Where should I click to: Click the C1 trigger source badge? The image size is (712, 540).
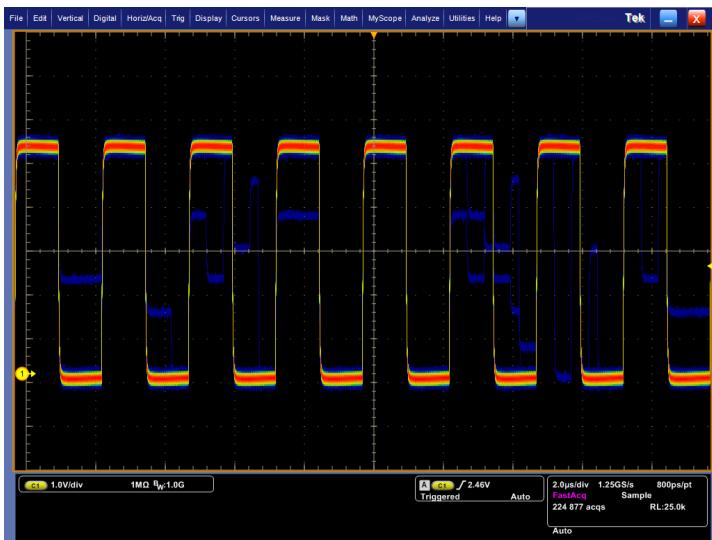tap(442, 486)
